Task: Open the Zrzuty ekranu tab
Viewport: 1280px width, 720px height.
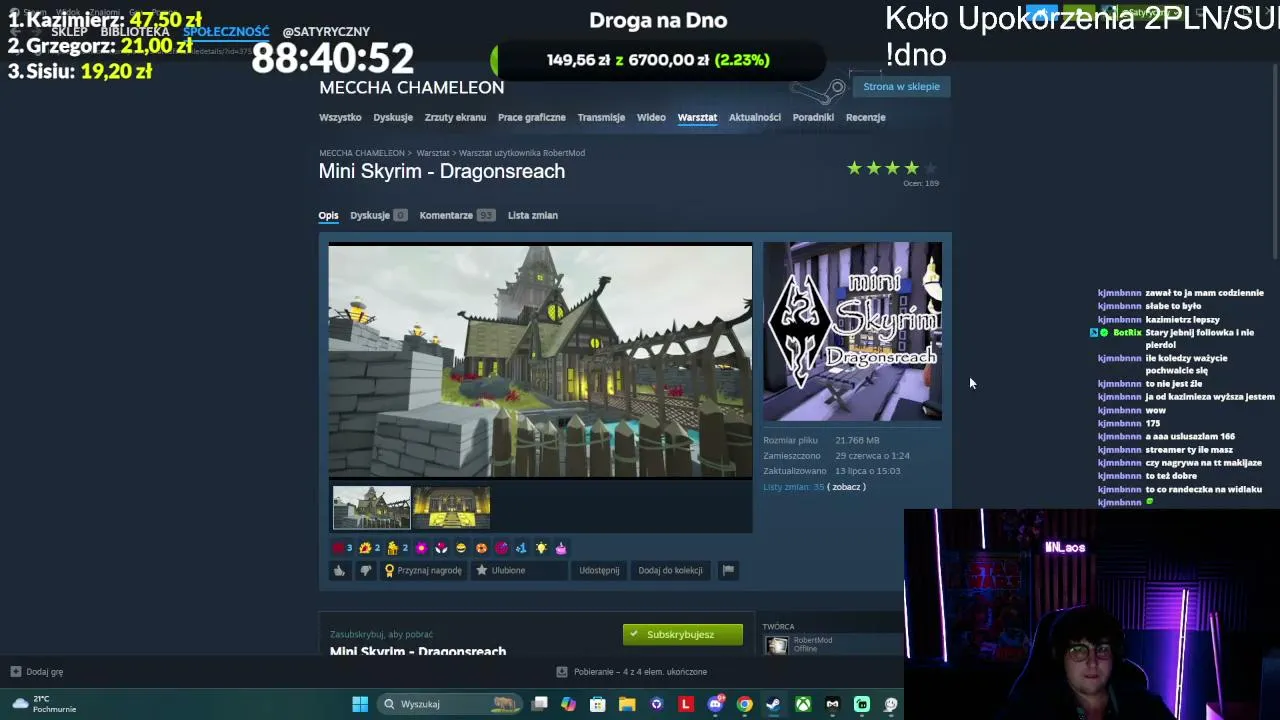Action: point(455,117)
